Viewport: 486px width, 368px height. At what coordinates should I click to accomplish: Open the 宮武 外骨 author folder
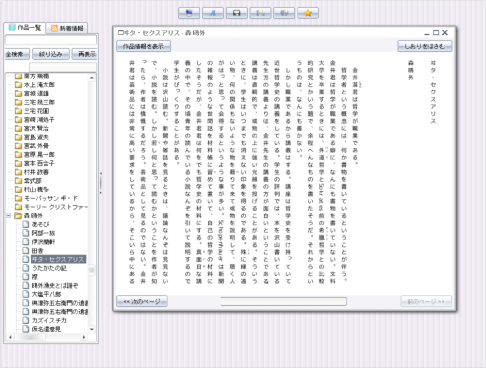pos(36,146)
